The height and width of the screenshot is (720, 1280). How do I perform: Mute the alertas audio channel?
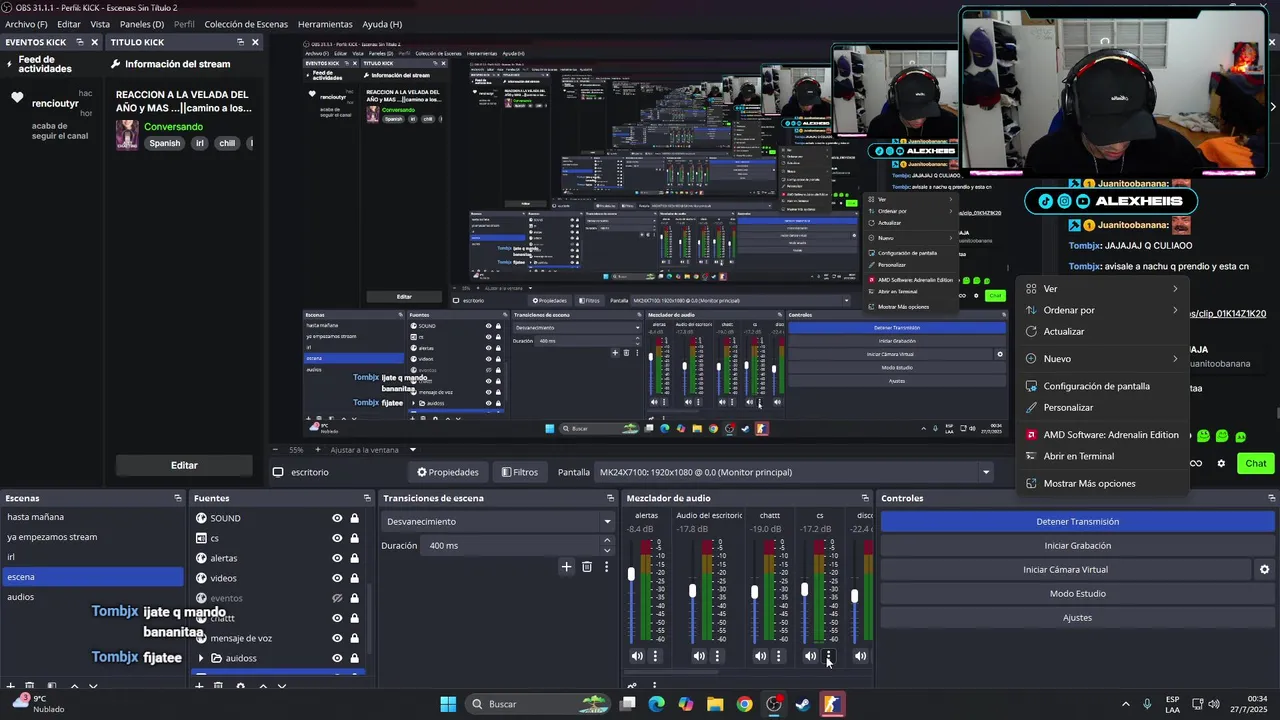click(x=637, y=656)
